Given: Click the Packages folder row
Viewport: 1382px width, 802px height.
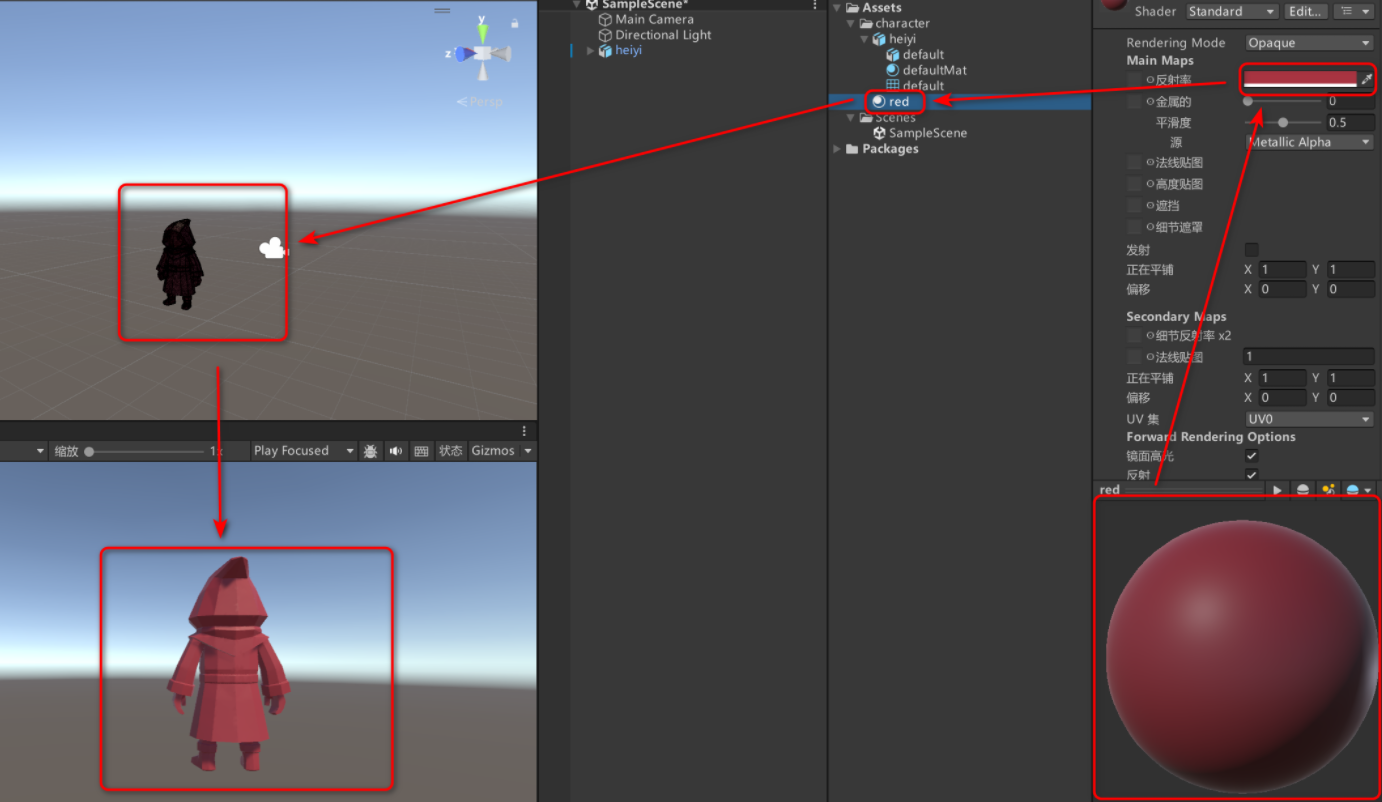Looking at the screenshot, I should tap(960, 149).
